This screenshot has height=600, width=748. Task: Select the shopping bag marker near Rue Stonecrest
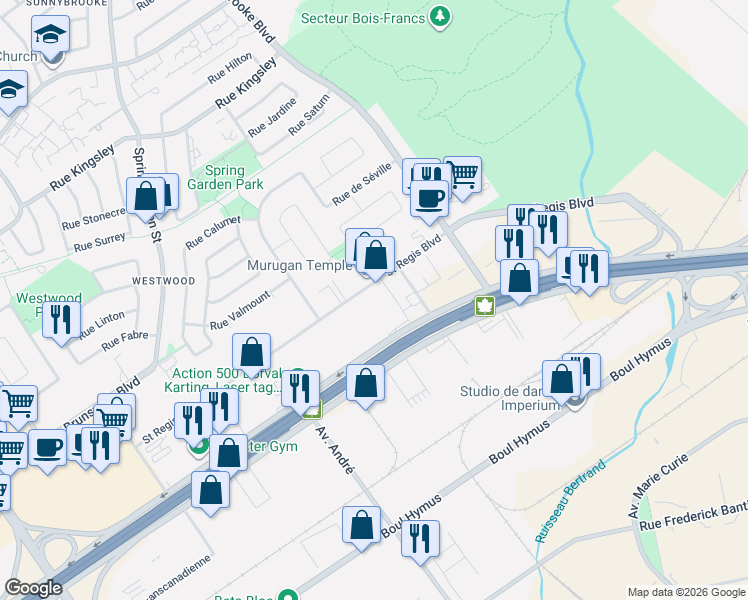pos(146,197)
